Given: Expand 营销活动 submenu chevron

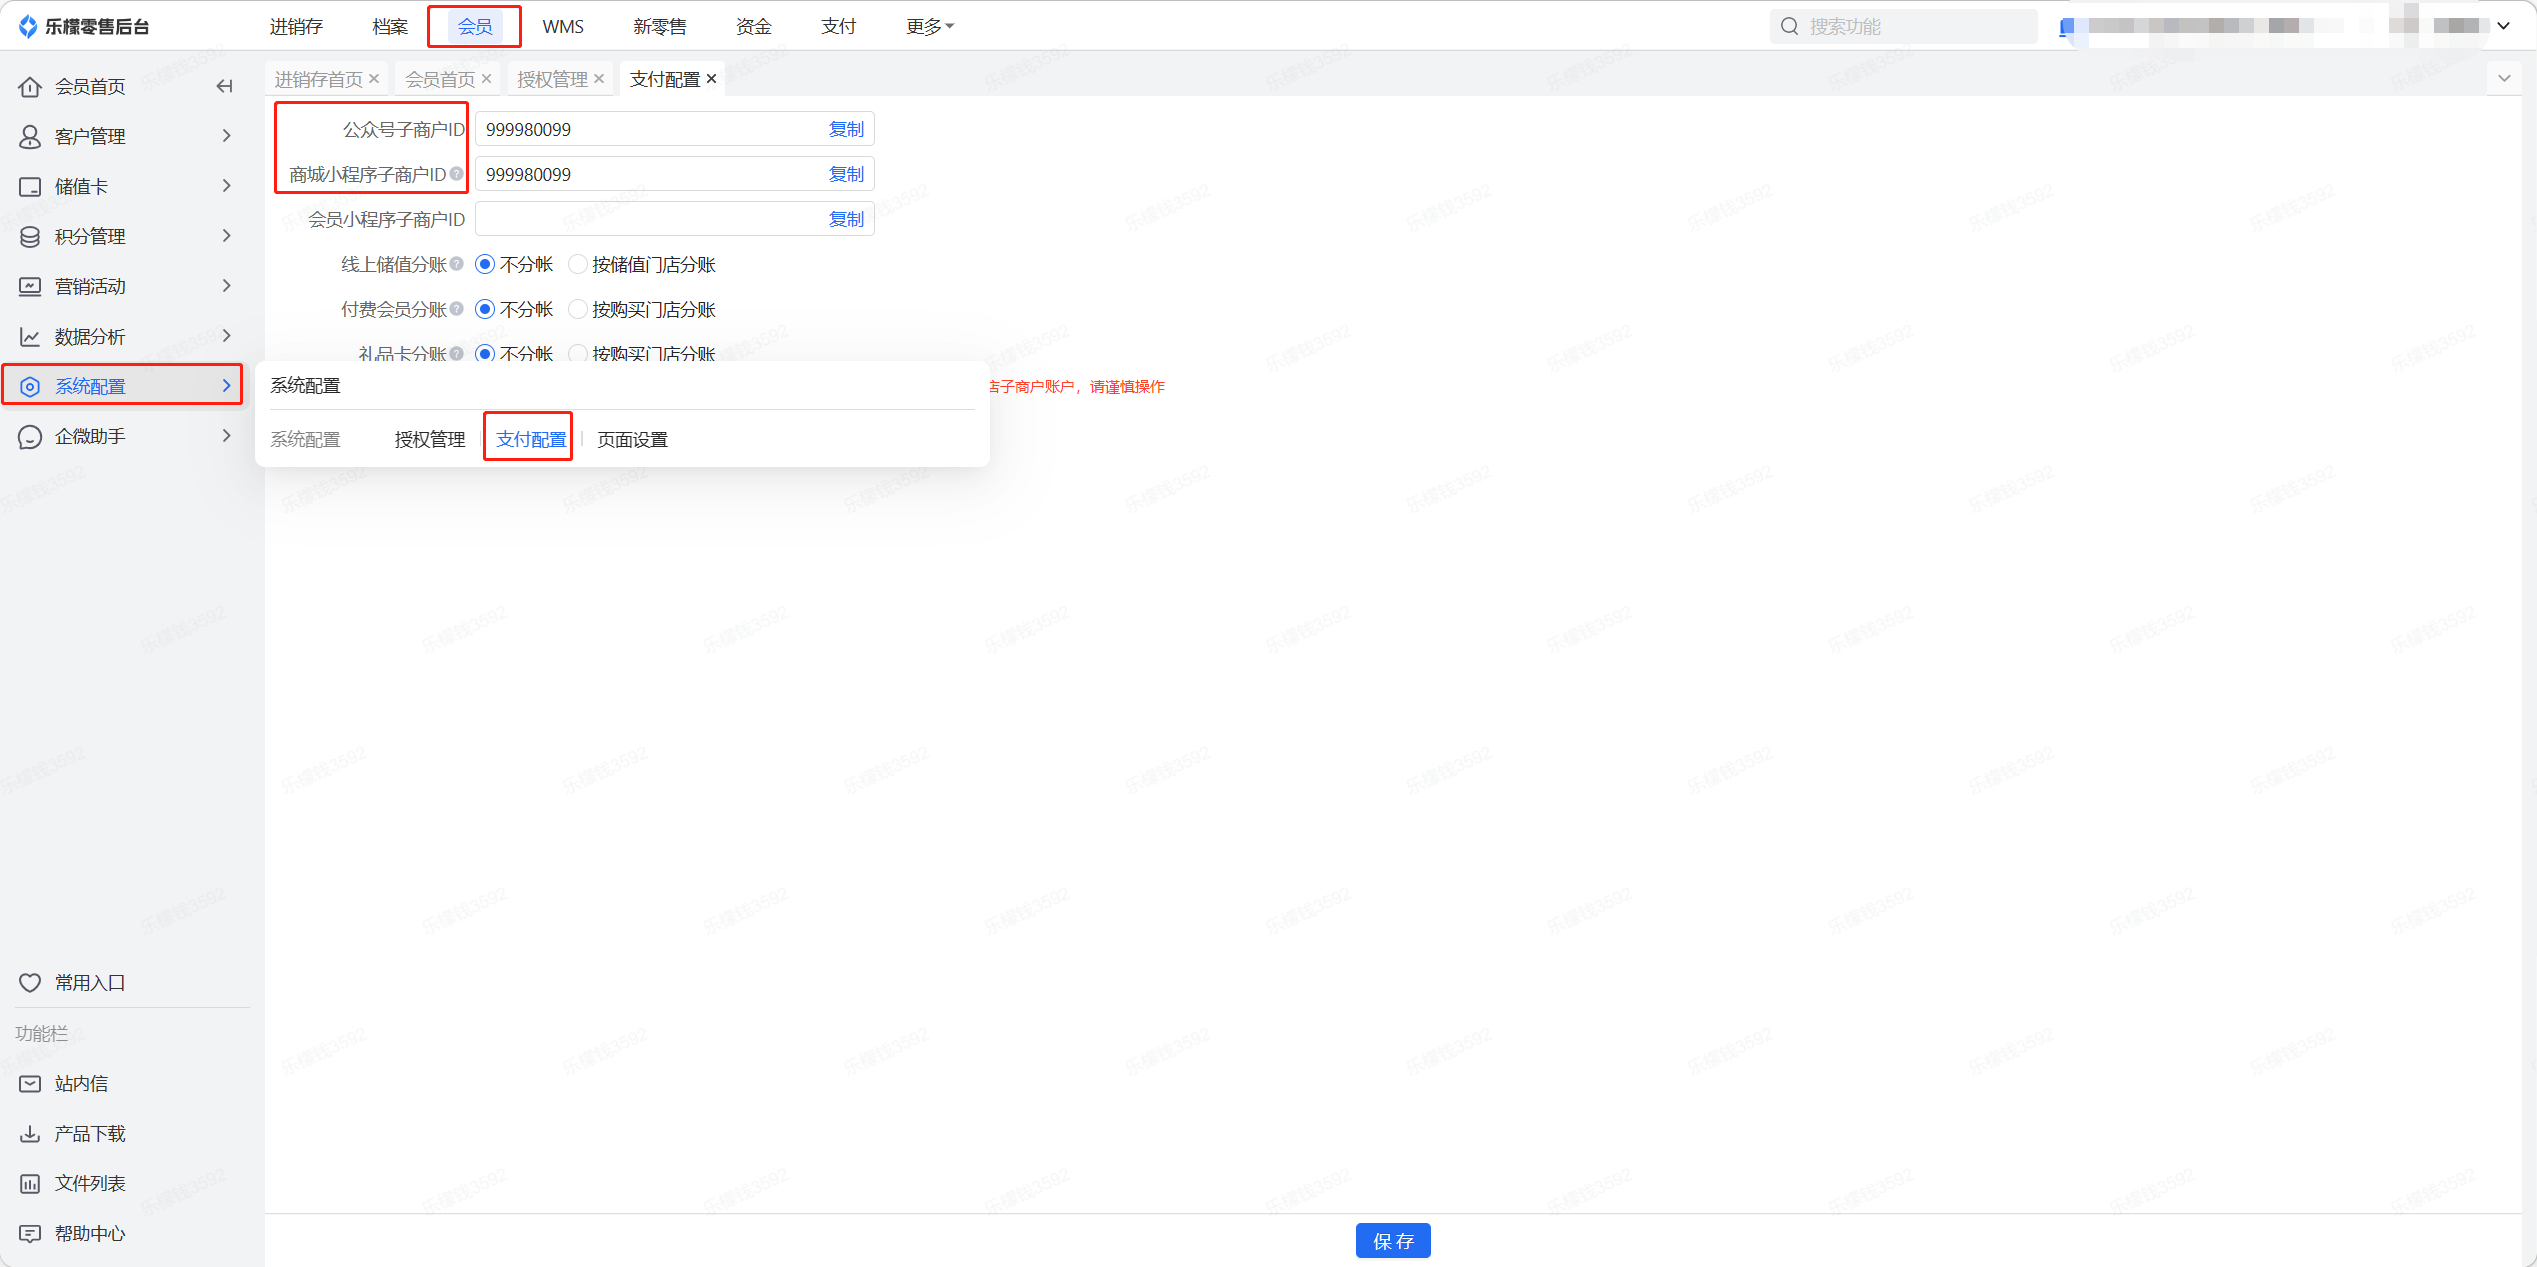Looking at the screenshot, I should [x=227, y=286].
